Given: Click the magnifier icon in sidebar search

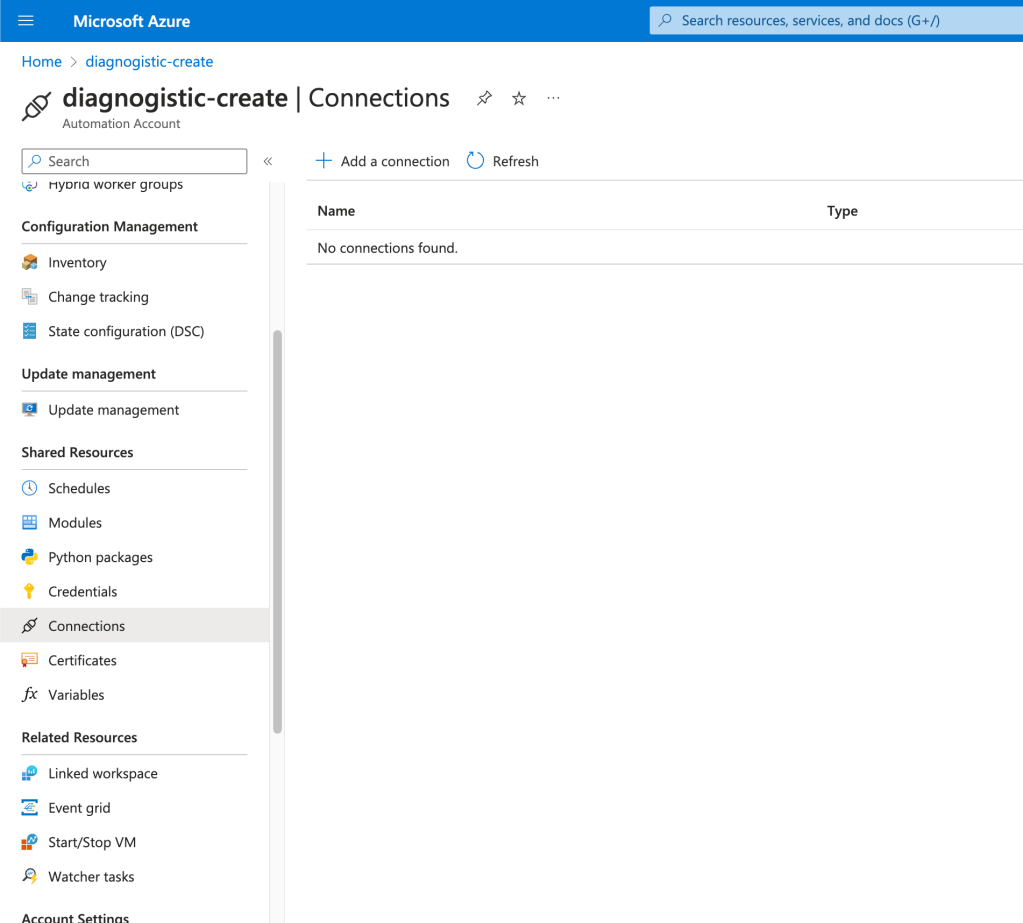Looking at the screenshot, I should [35, 160].
